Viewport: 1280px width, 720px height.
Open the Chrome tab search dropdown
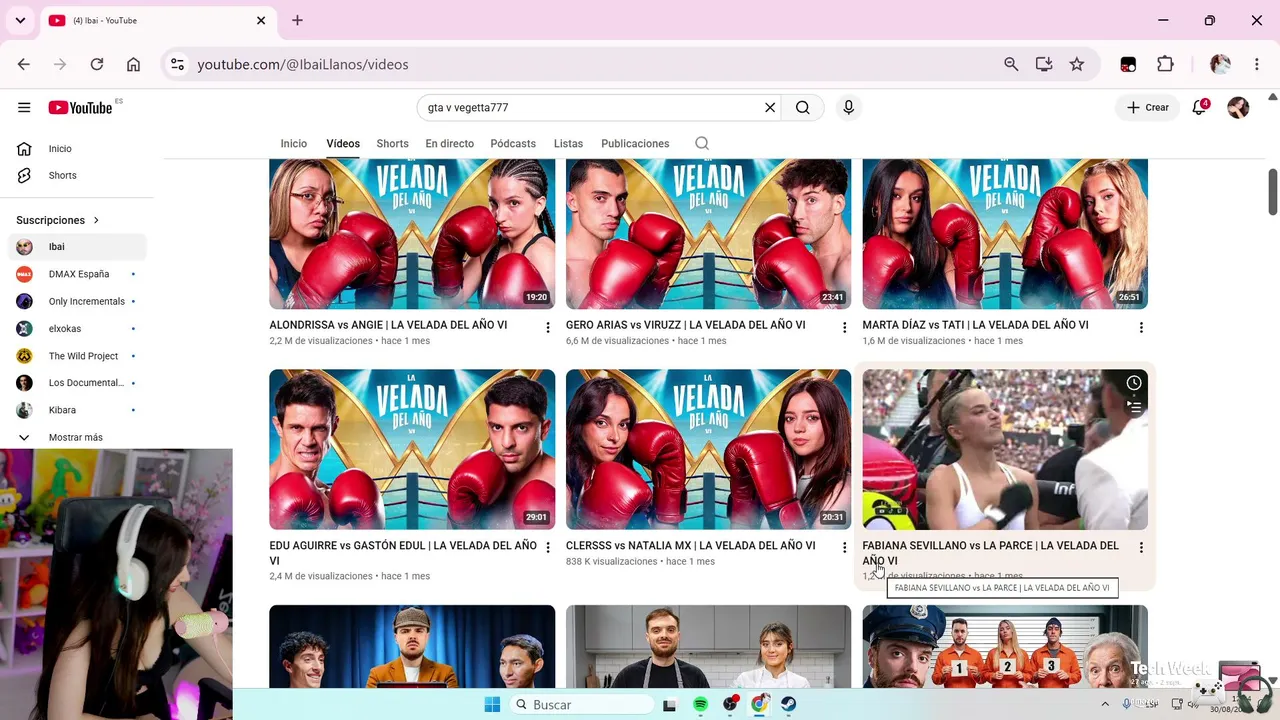[20, 20]
